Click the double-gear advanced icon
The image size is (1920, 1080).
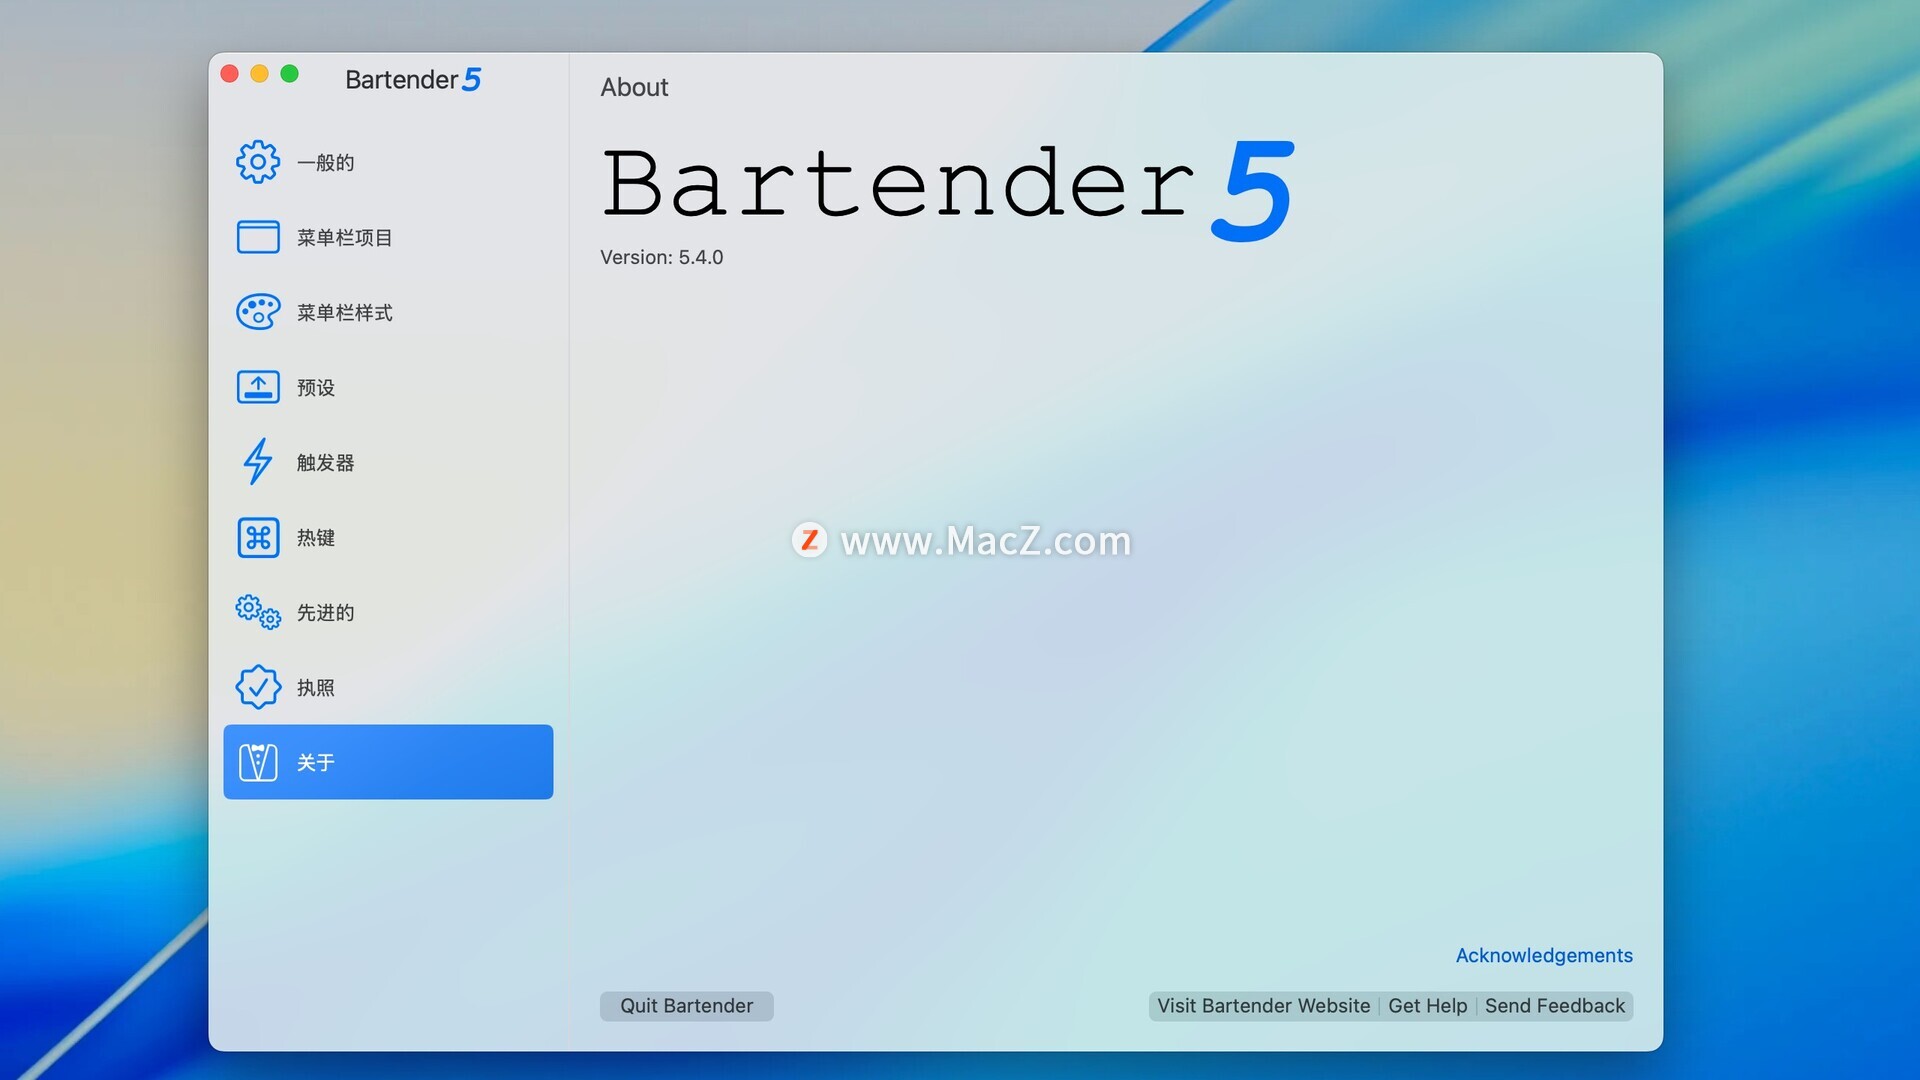pyautogui.click(x=258, y=612)
